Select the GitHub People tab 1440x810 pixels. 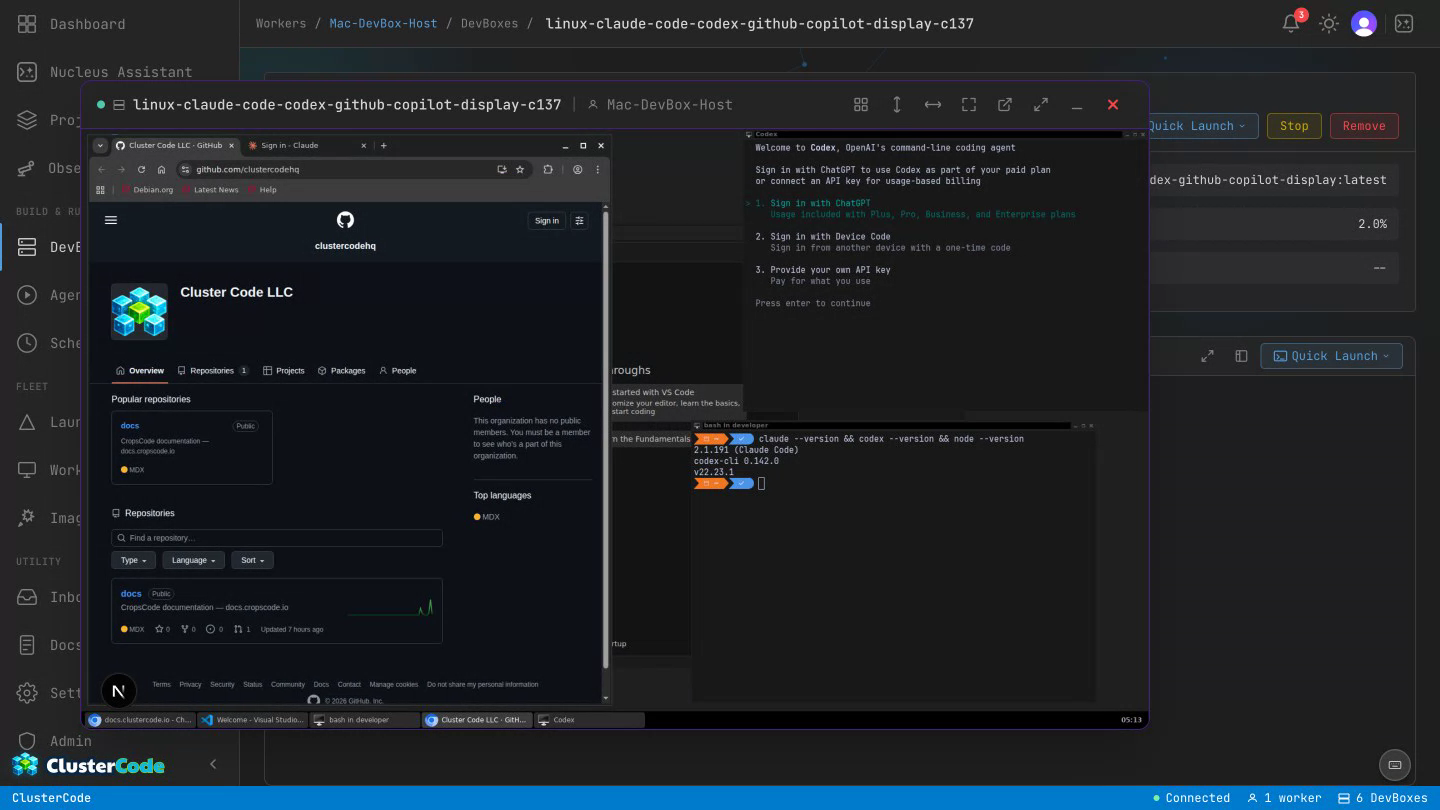(397, 370)
